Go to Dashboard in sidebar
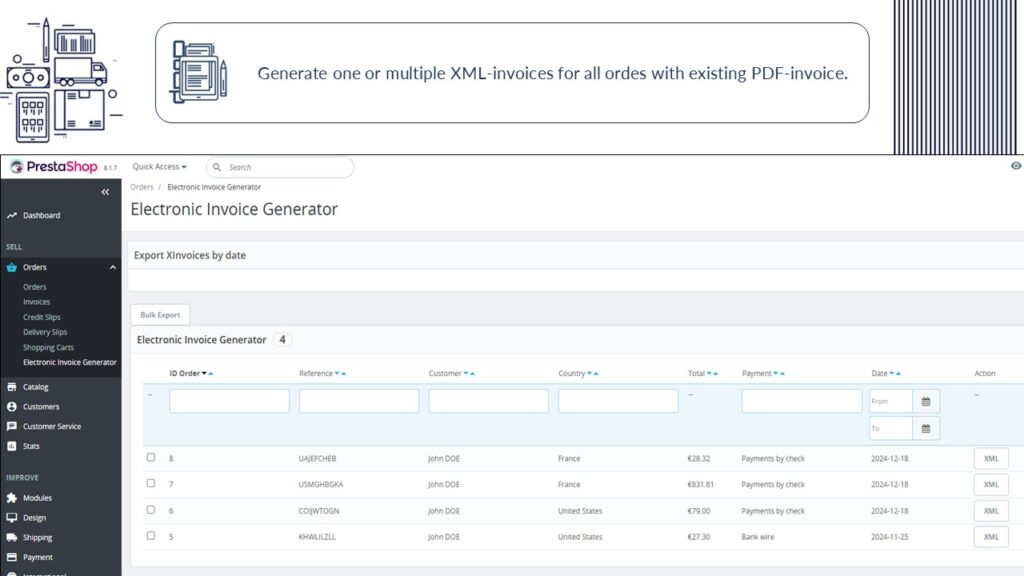Screen dimensions: 1024x576 pos(41,215)
